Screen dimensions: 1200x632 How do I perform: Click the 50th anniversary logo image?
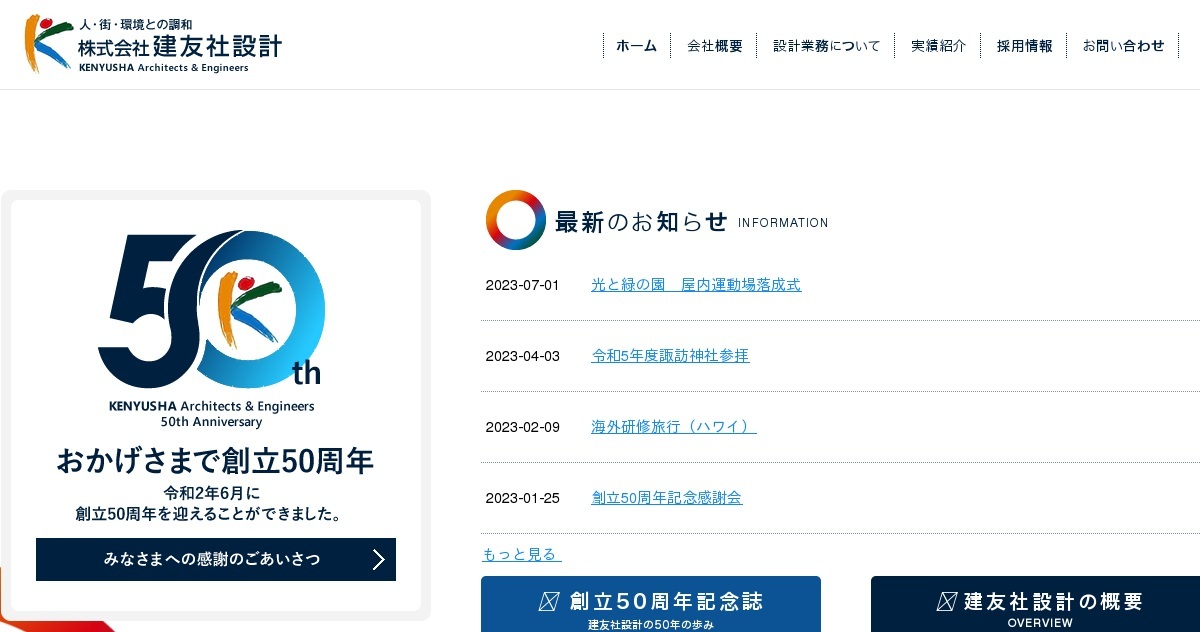pos(211,329)
